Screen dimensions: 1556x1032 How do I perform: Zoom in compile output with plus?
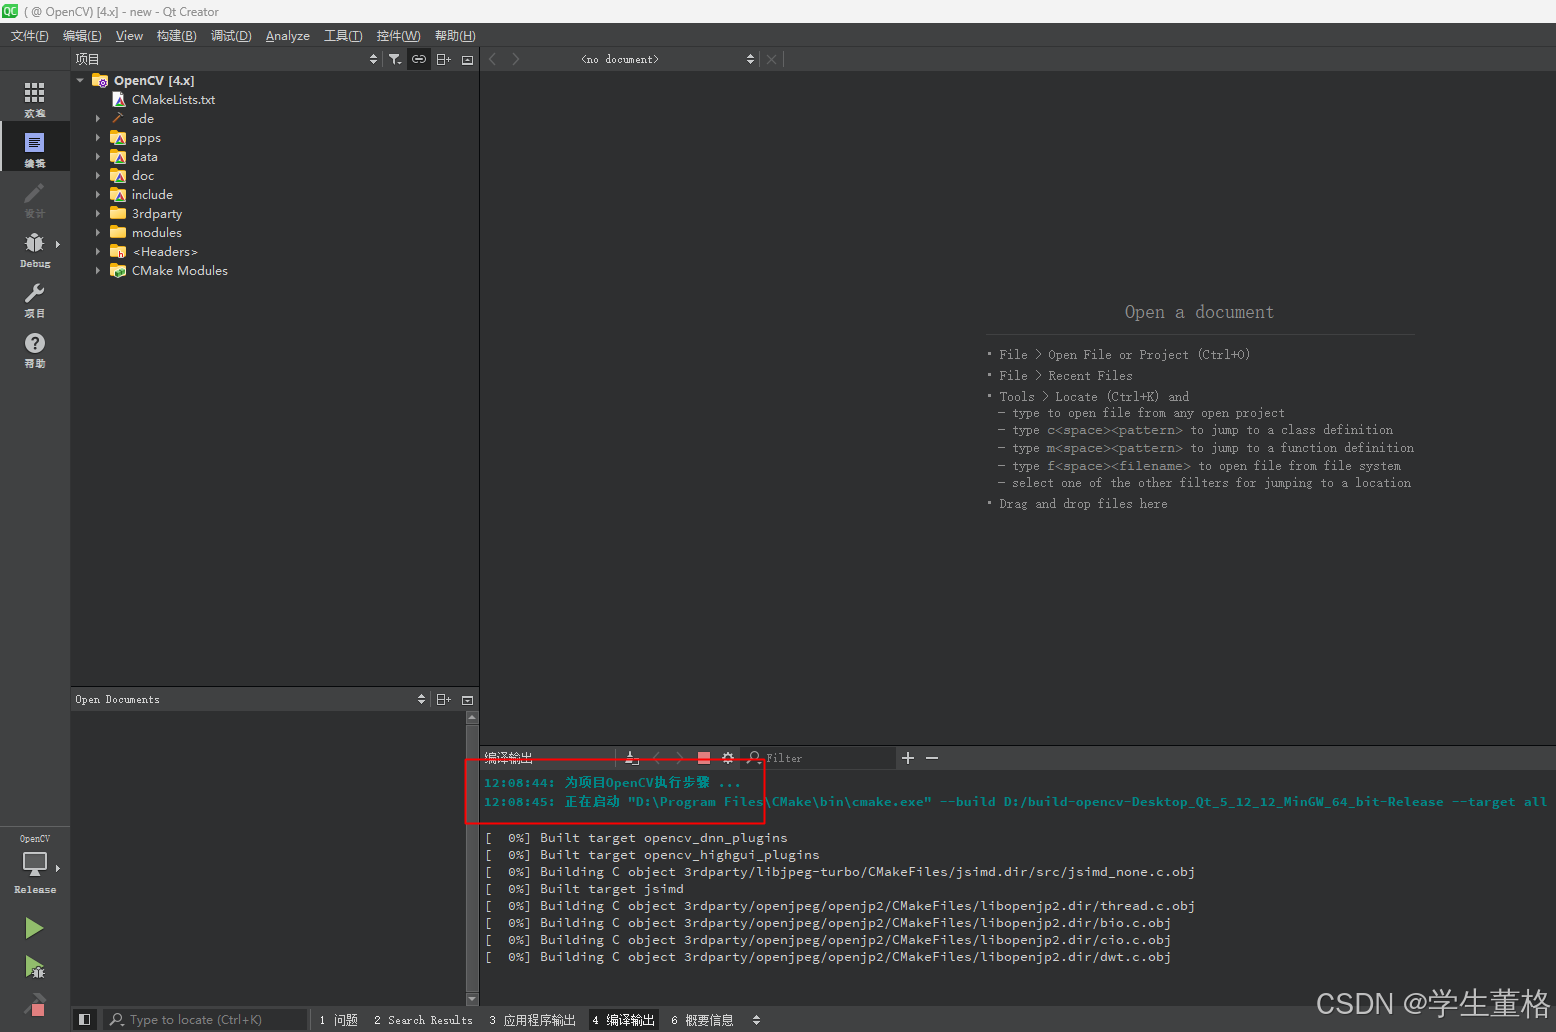[x=908, y=758]
